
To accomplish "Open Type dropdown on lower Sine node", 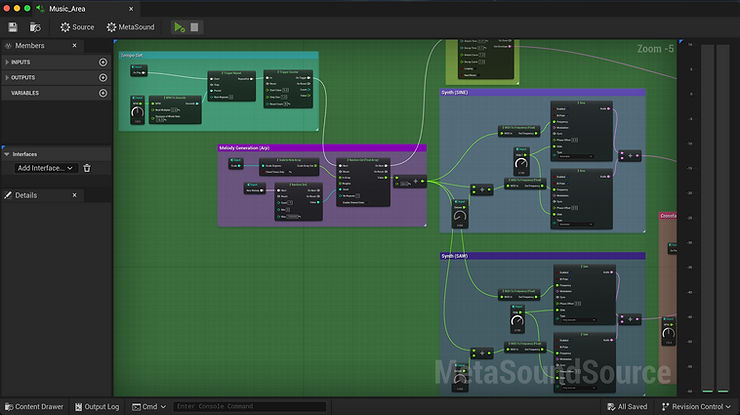I will [576, 224].
